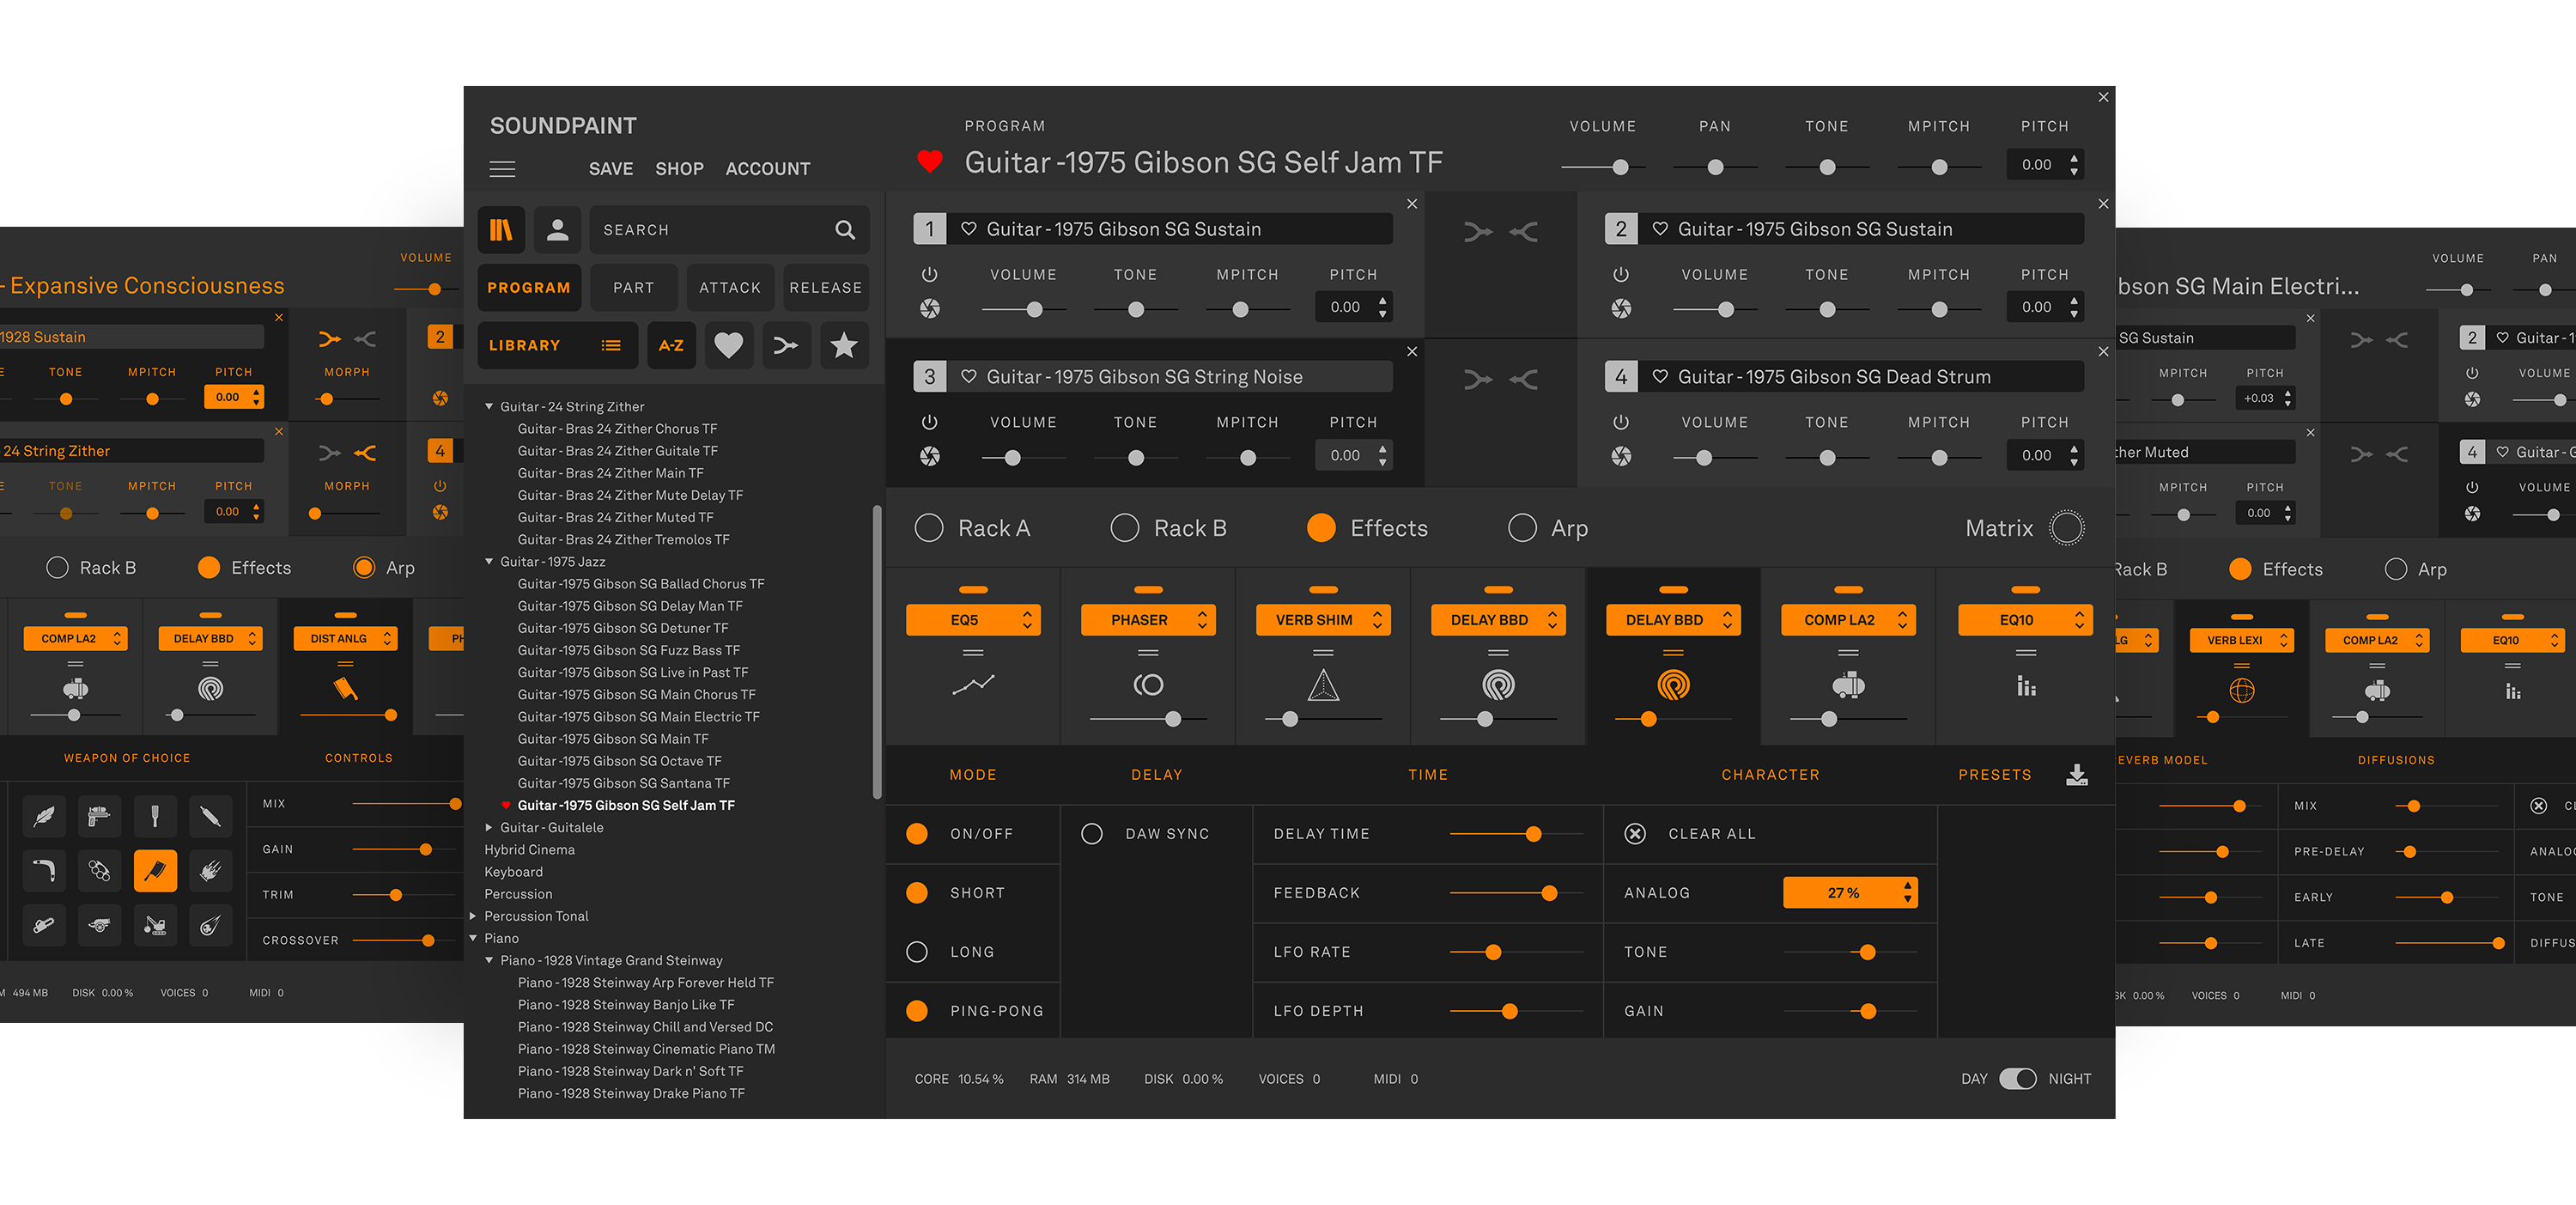Select the Effects radio button in front window

1321,528
